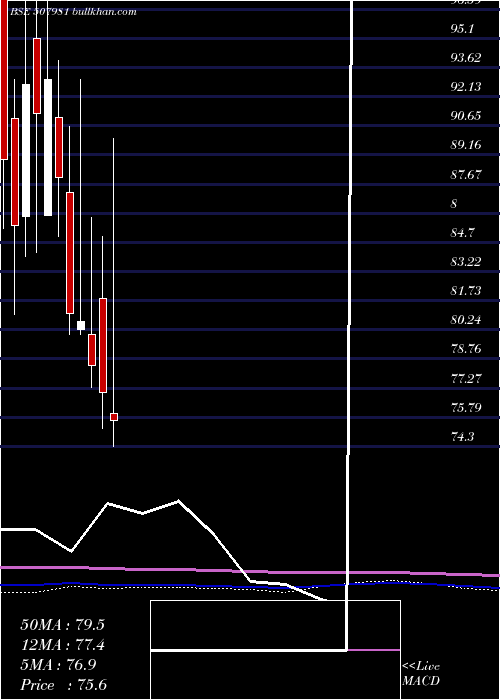Click the 12MA : 77.4 readout
This screenshot has height=700, width=500.
tap(62, 645)
